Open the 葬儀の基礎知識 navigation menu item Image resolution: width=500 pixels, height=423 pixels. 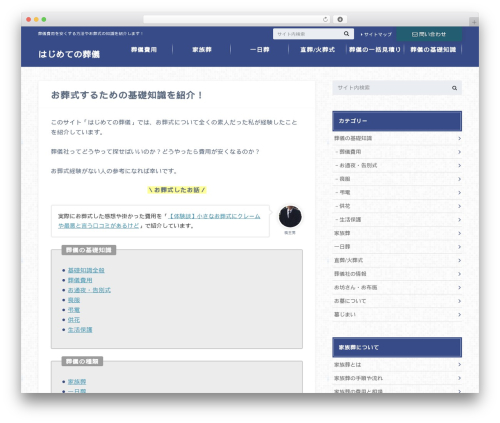click(x=433, y=50)
